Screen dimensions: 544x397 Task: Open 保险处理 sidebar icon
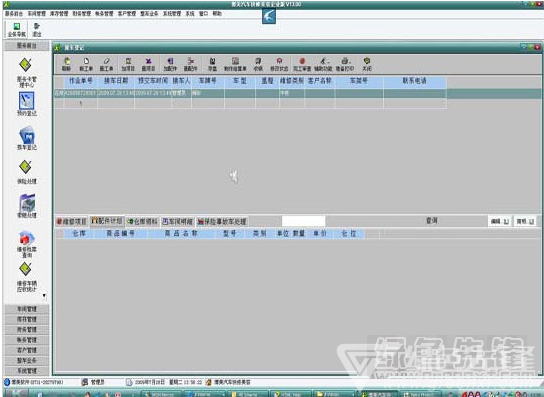27,172
